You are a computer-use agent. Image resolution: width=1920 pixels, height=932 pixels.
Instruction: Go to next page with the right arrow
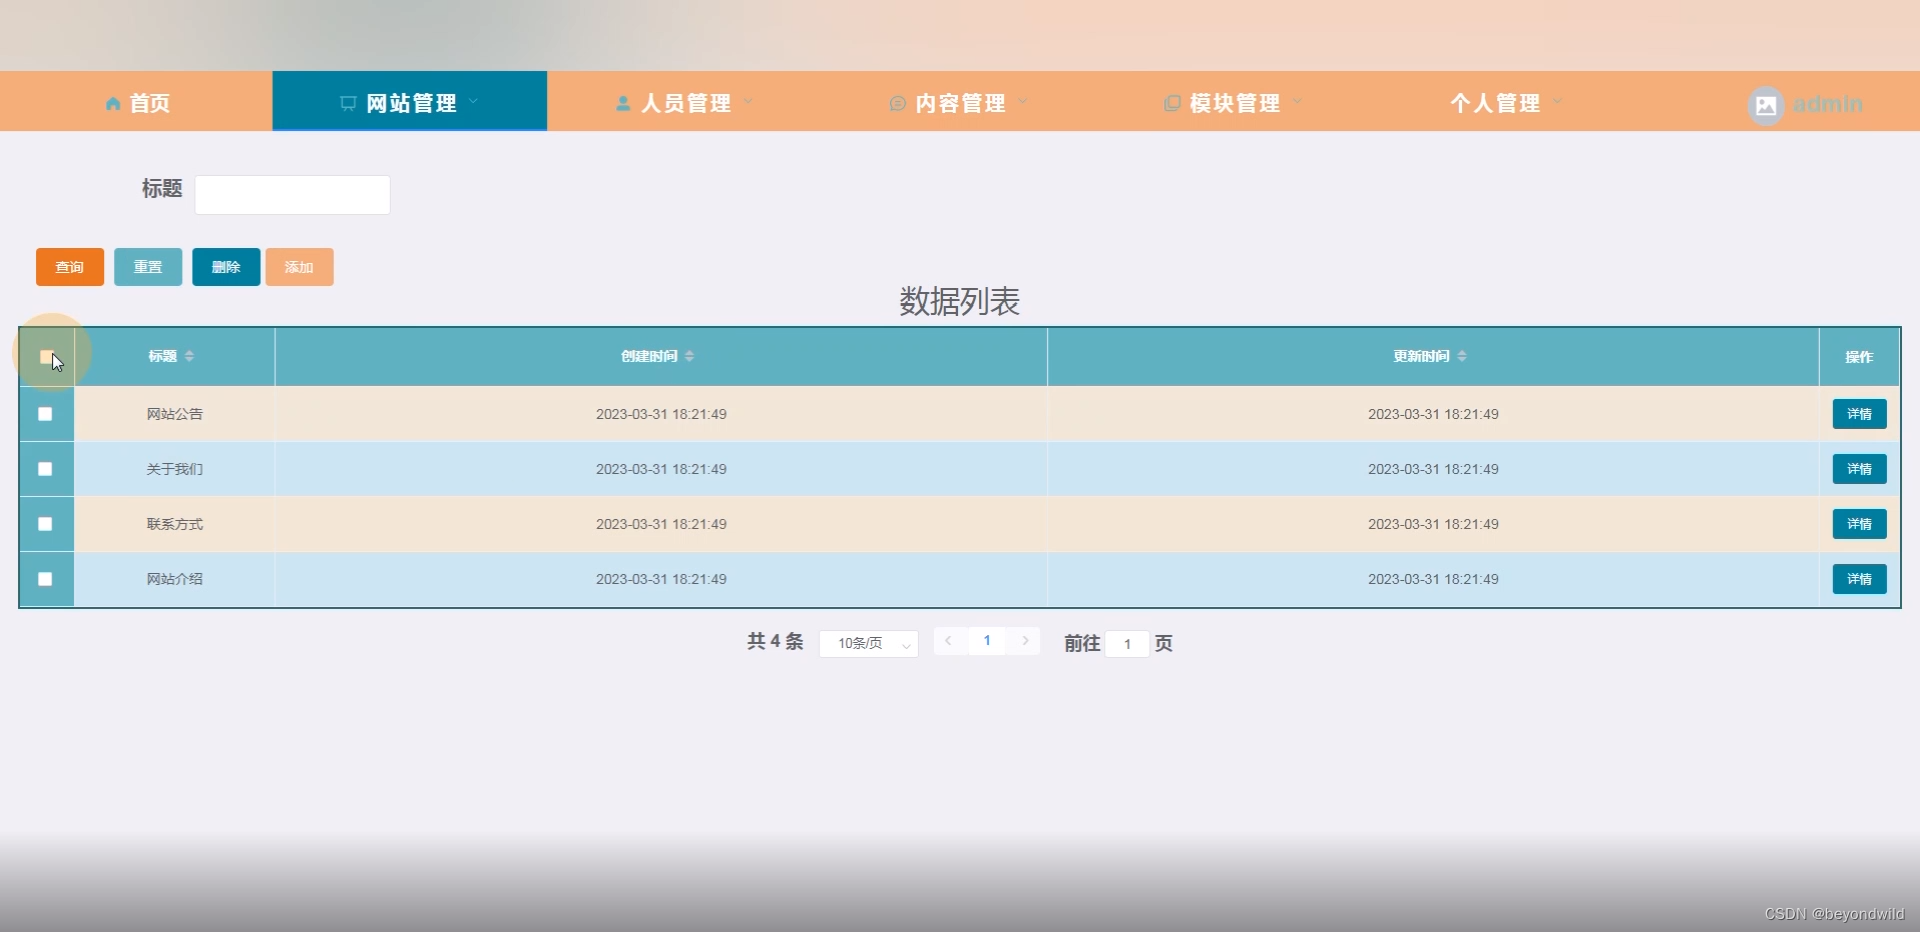[x=1024, y=641]
